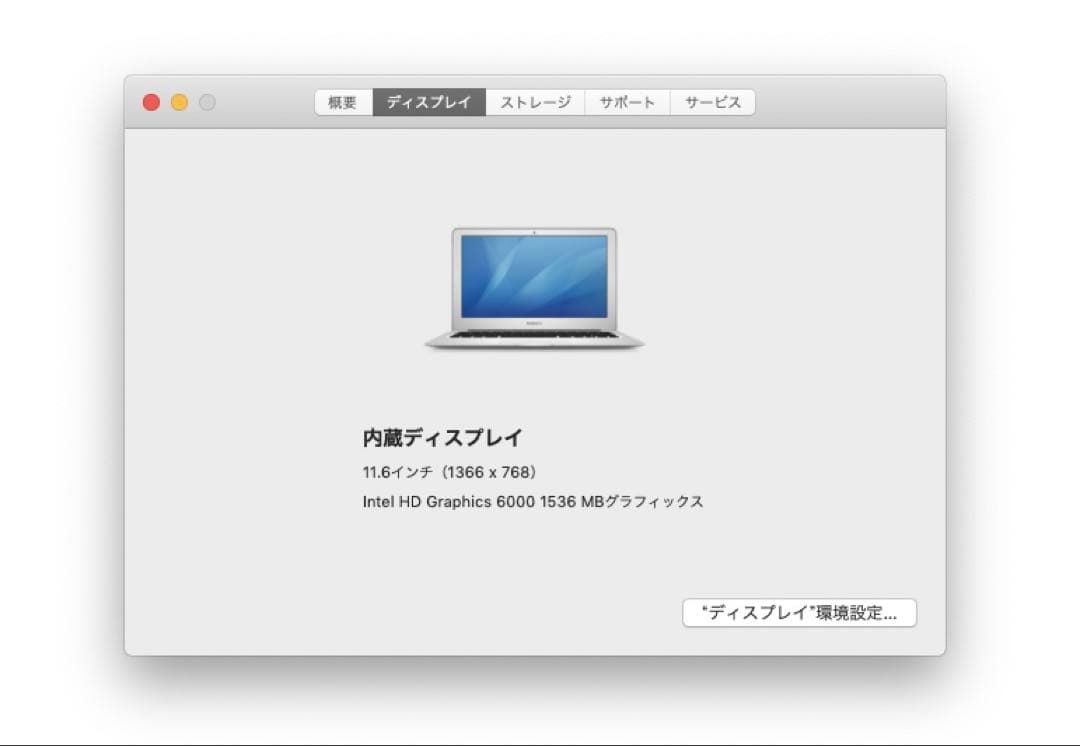Select the サービス (Service) tab
This screenshot has height=746, width=1080.
(x=711, y=101)
